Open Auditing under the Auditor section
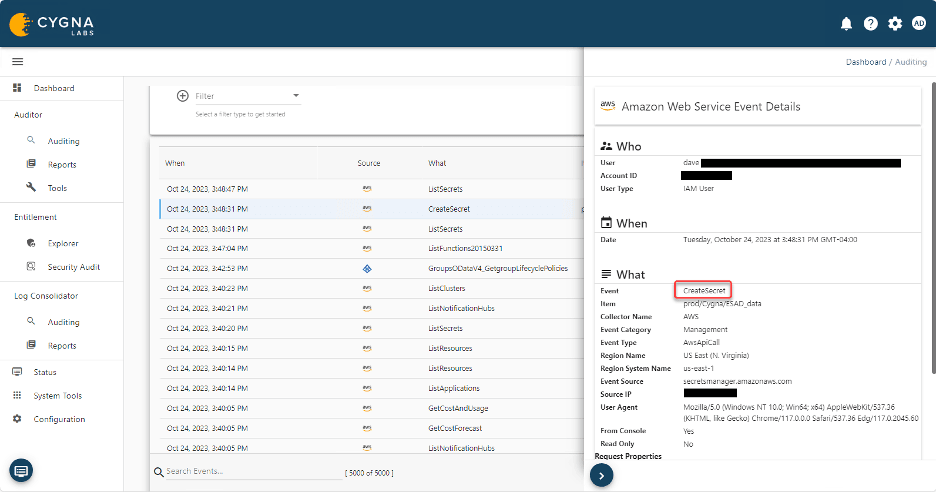Viewport: 936px width, 492px height. 63,141
